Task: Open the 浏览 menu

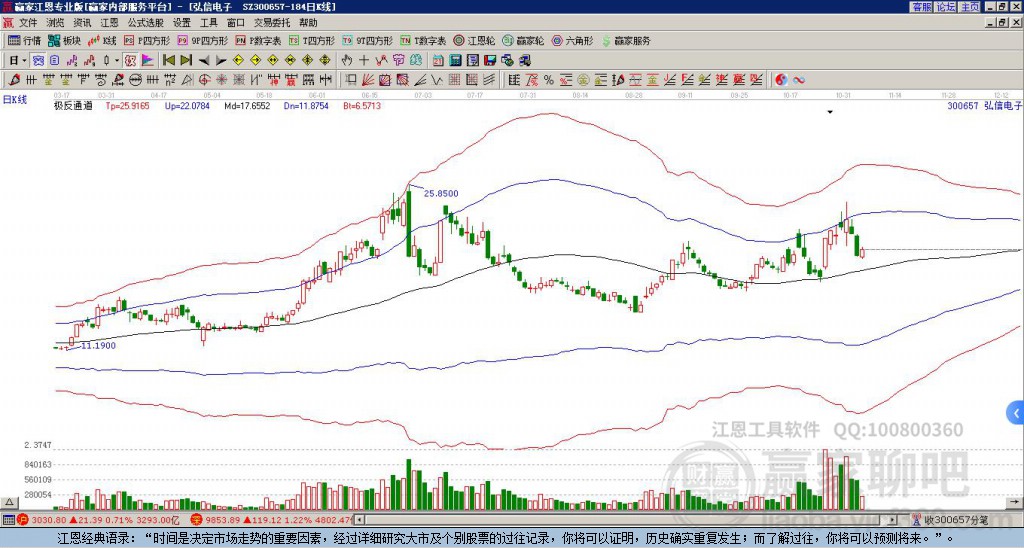Action: click(x=56, y=23)
